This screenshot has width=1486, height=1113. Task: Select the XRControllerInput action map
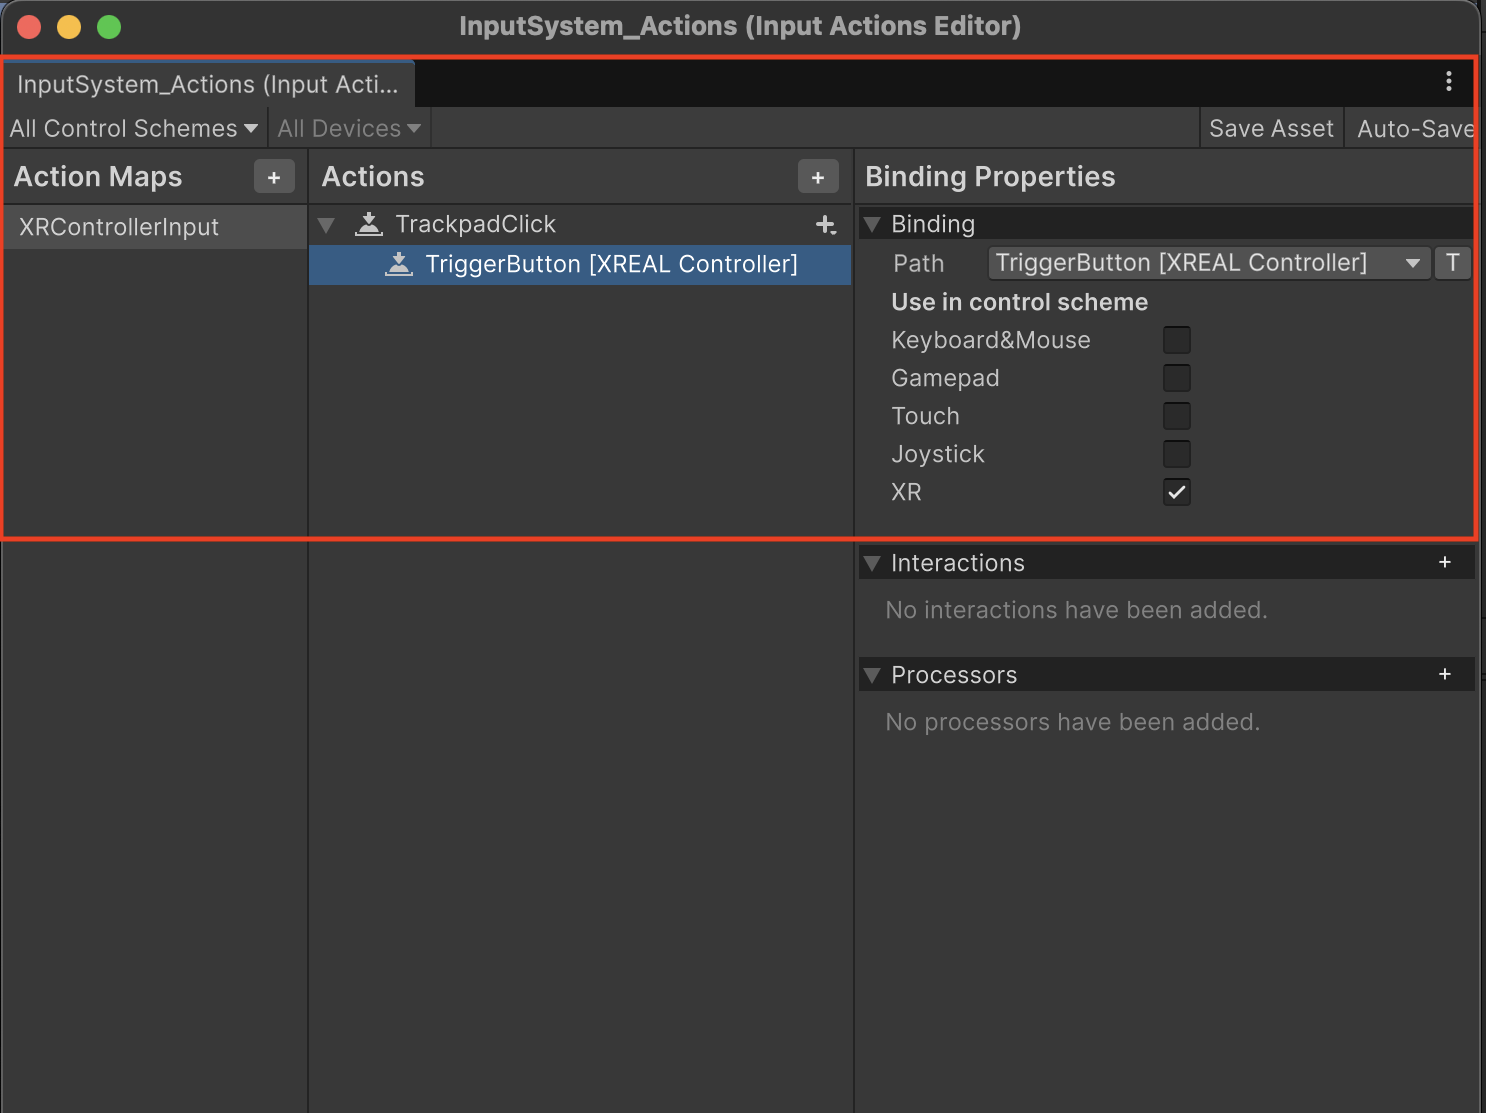[x=119, y=227]
